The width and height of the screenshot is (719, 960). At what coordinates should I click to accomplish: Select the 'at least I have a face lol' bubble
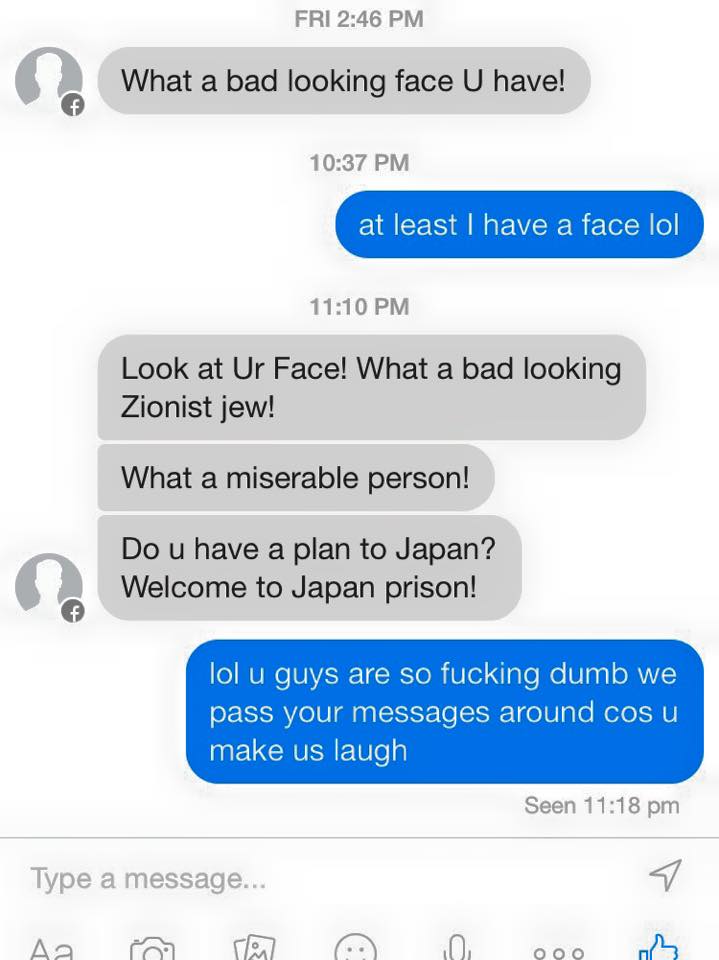[x=519, y=224]
